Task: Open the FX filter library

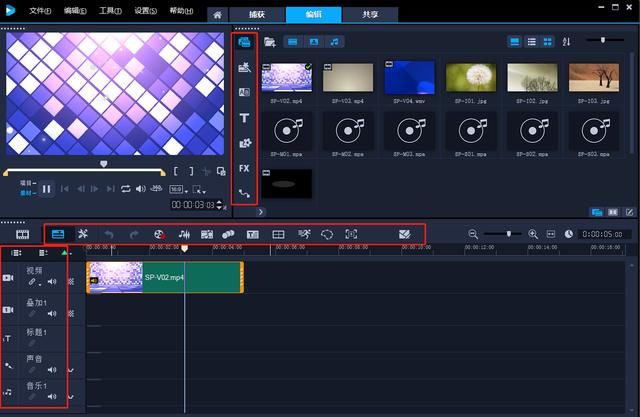Action: pyautogui.click(x=244, y=168)
